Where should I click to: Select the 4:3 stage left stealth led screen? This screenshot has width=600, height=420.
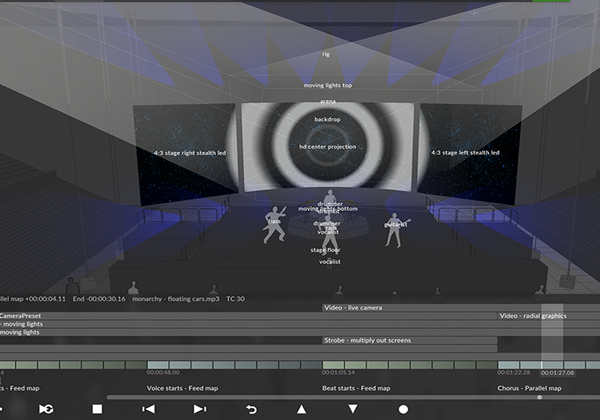(x=466, y=153)
